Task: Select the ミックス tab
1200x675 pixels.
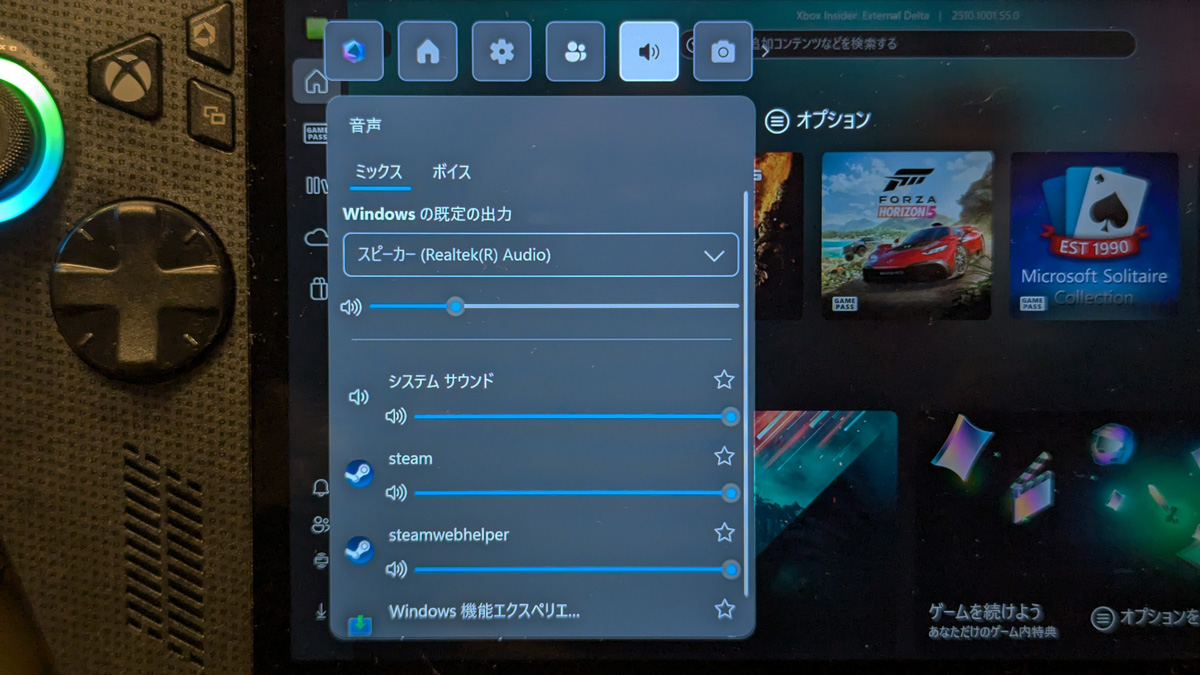Action: click(x=379, y=172)
